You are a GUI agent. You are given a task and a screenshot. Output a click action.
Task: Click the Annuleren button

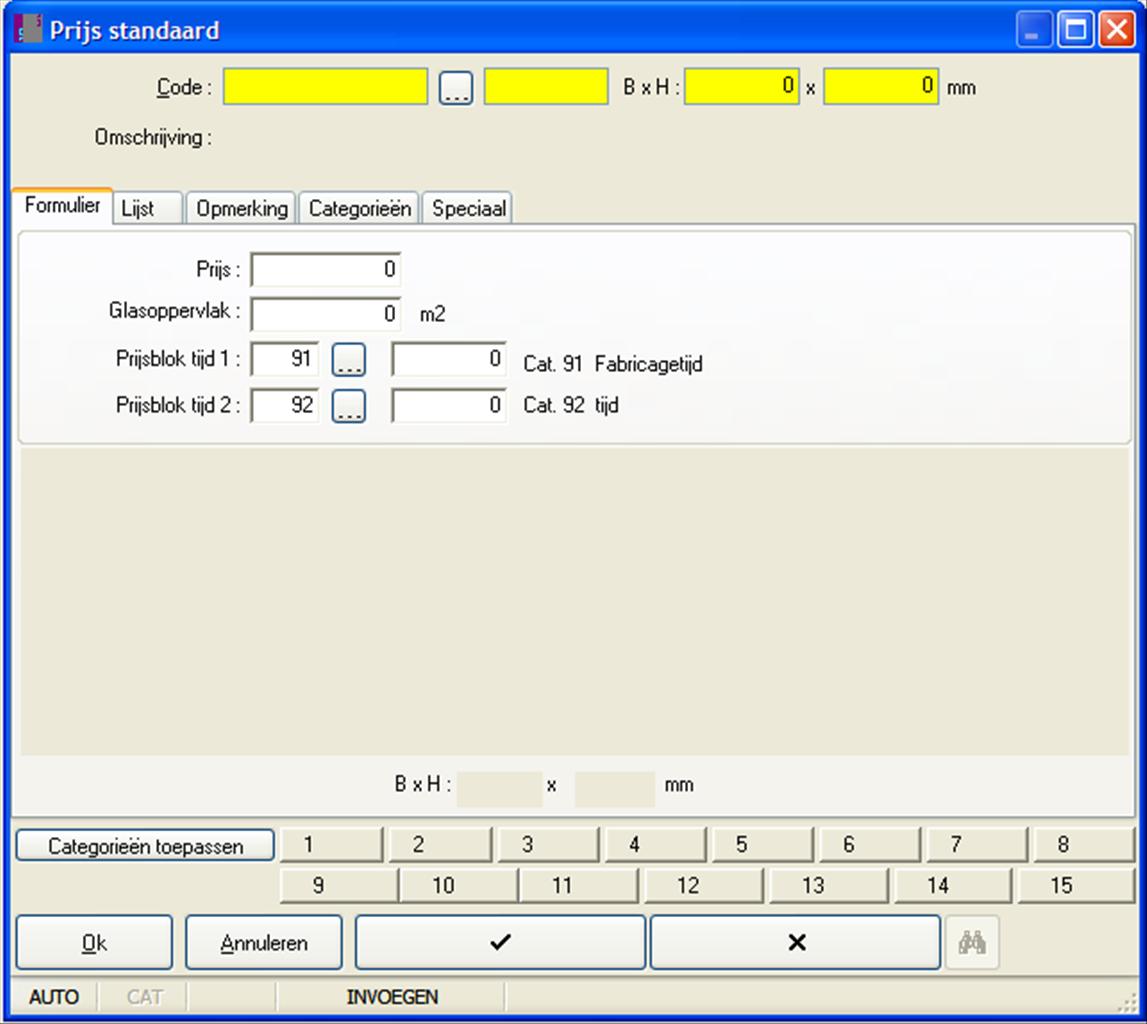264,942
